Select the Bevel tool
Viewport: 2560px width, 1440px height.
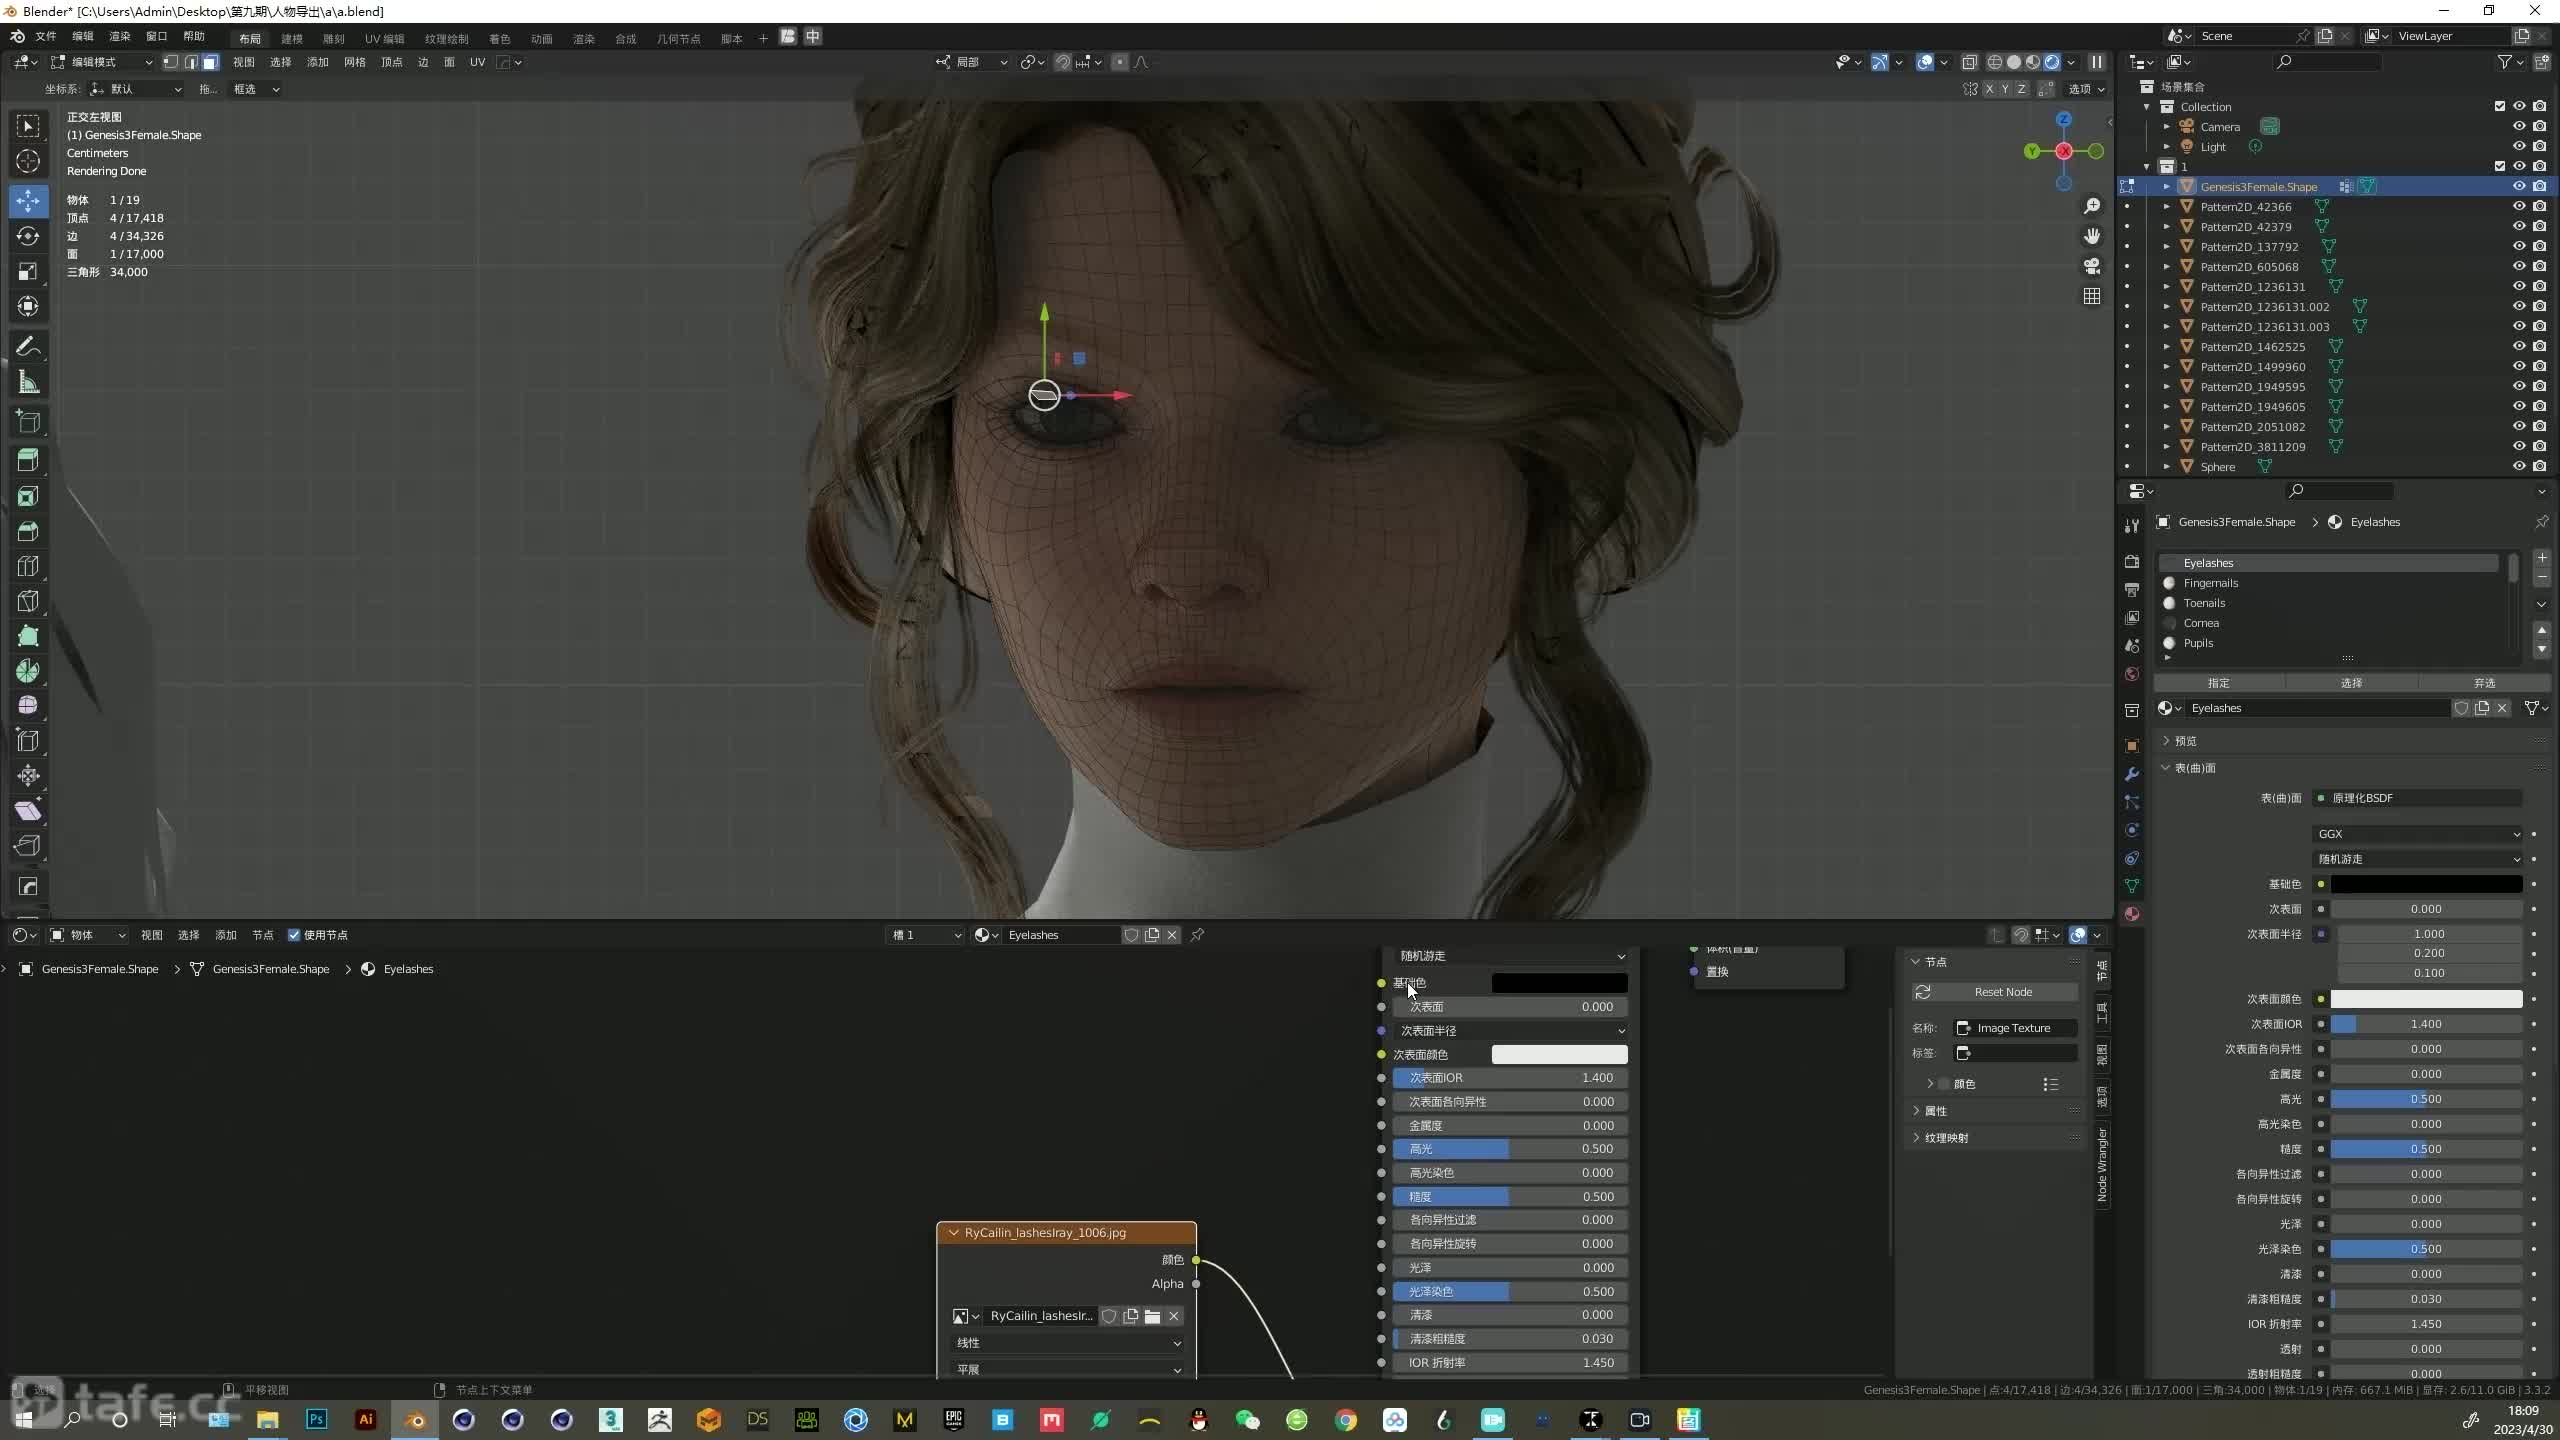click(x=28, y=531)
